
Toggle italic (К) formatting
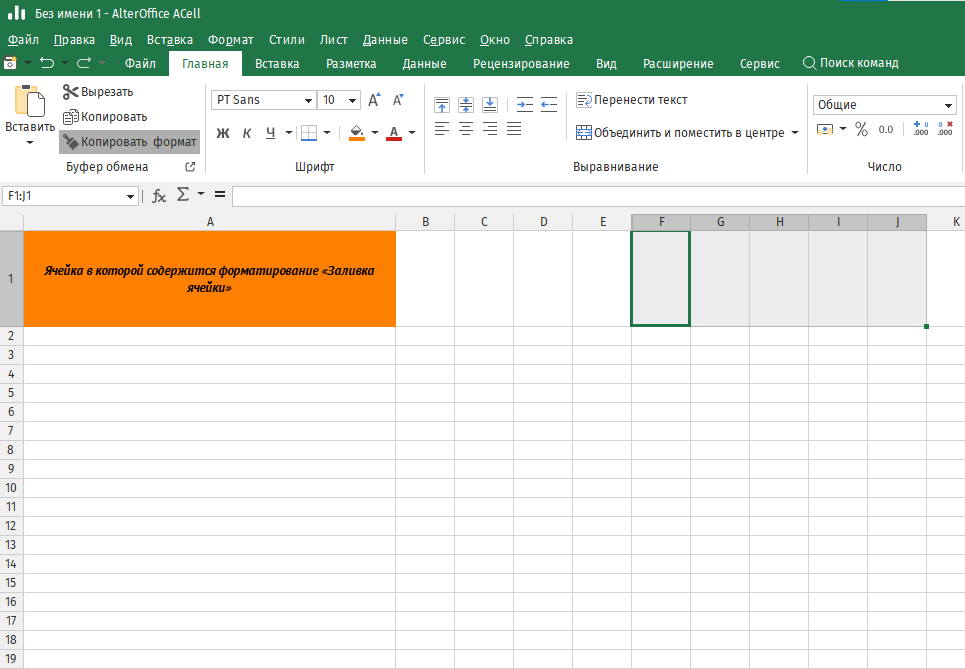(x=247, y=132)
